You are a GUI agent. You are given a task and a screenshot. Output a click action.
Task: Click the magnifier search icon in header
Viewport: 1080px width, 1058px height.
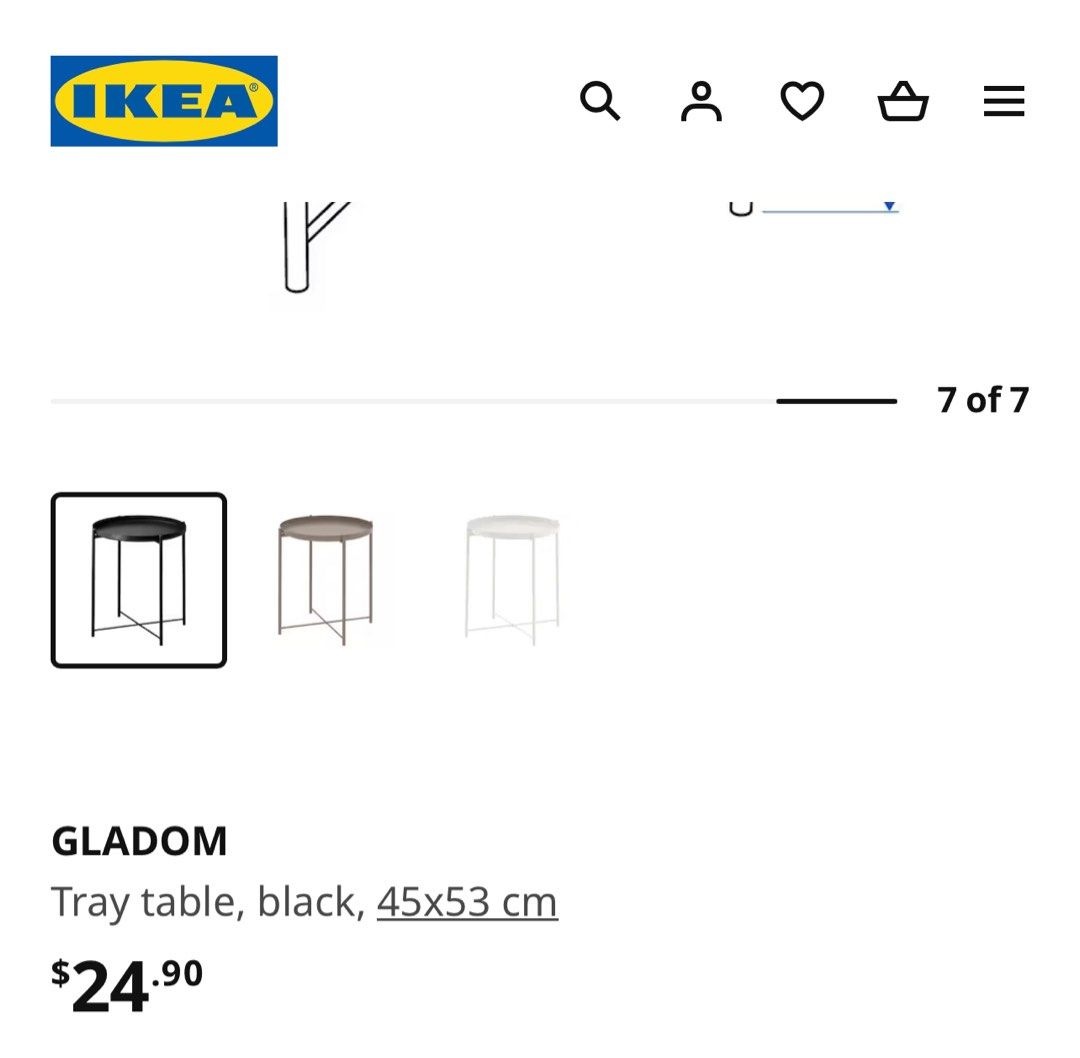coord(601,100)
